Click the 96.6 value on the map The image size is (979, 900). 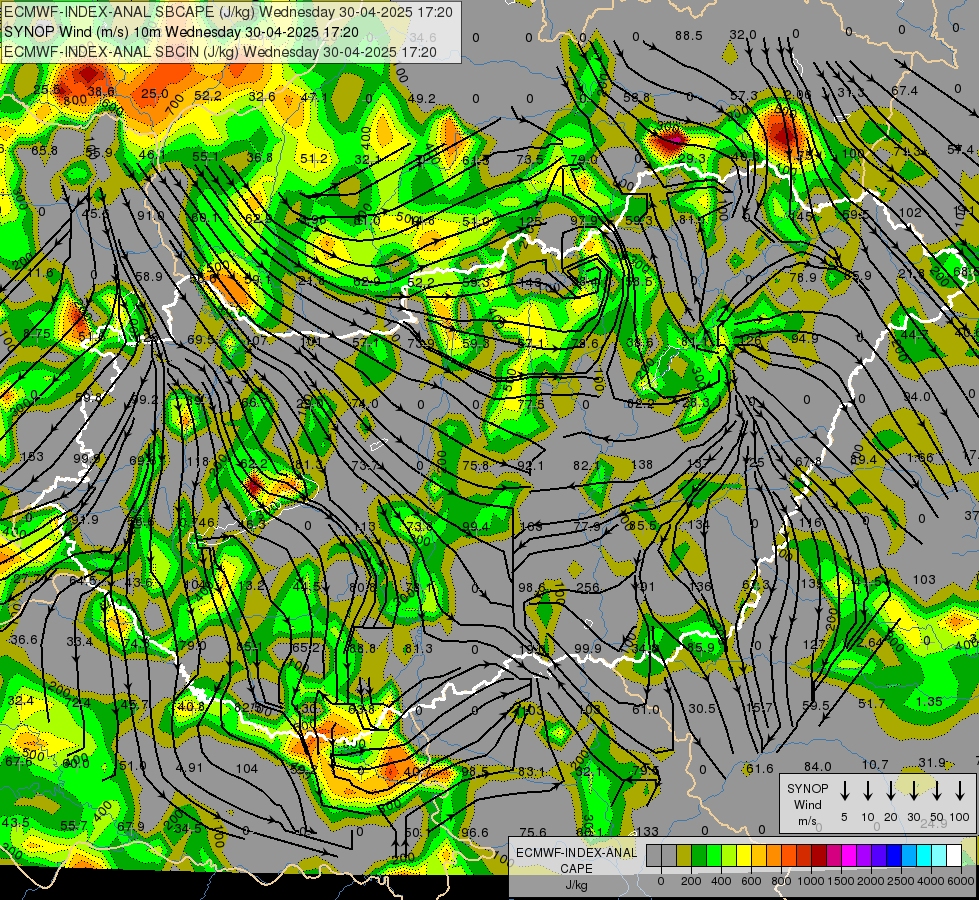click(475, 832)
